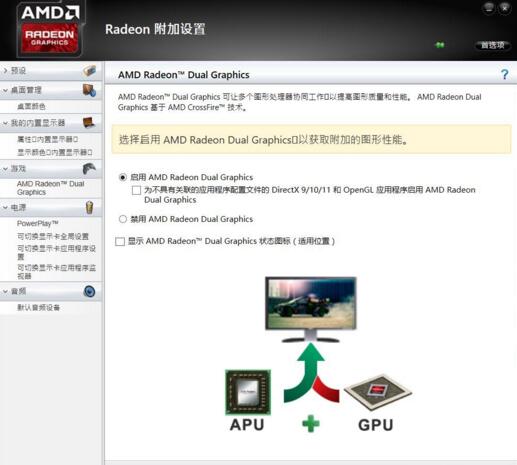Click the game controller icon in sidebar
517x465 pixels.
(89, 169)
